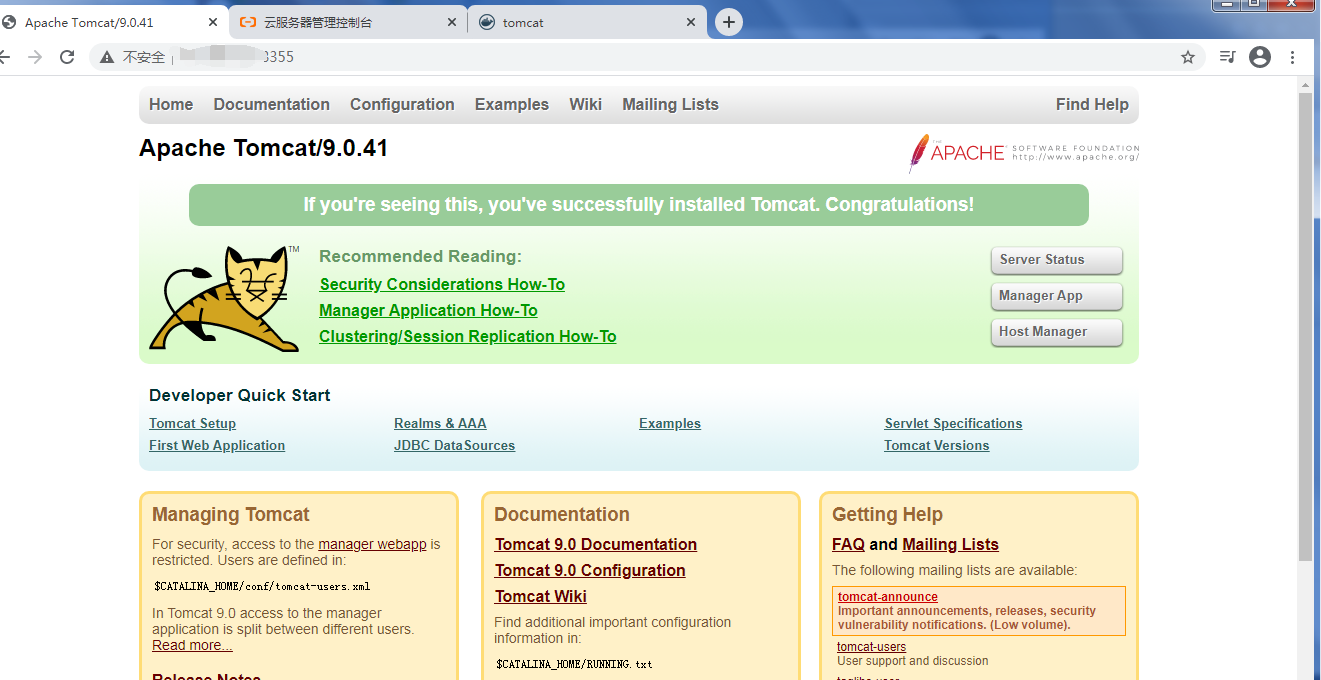Open the Wiki nav item
Image resolution: width=1321 pixels, height=680 pixels.
pos(585,104)
